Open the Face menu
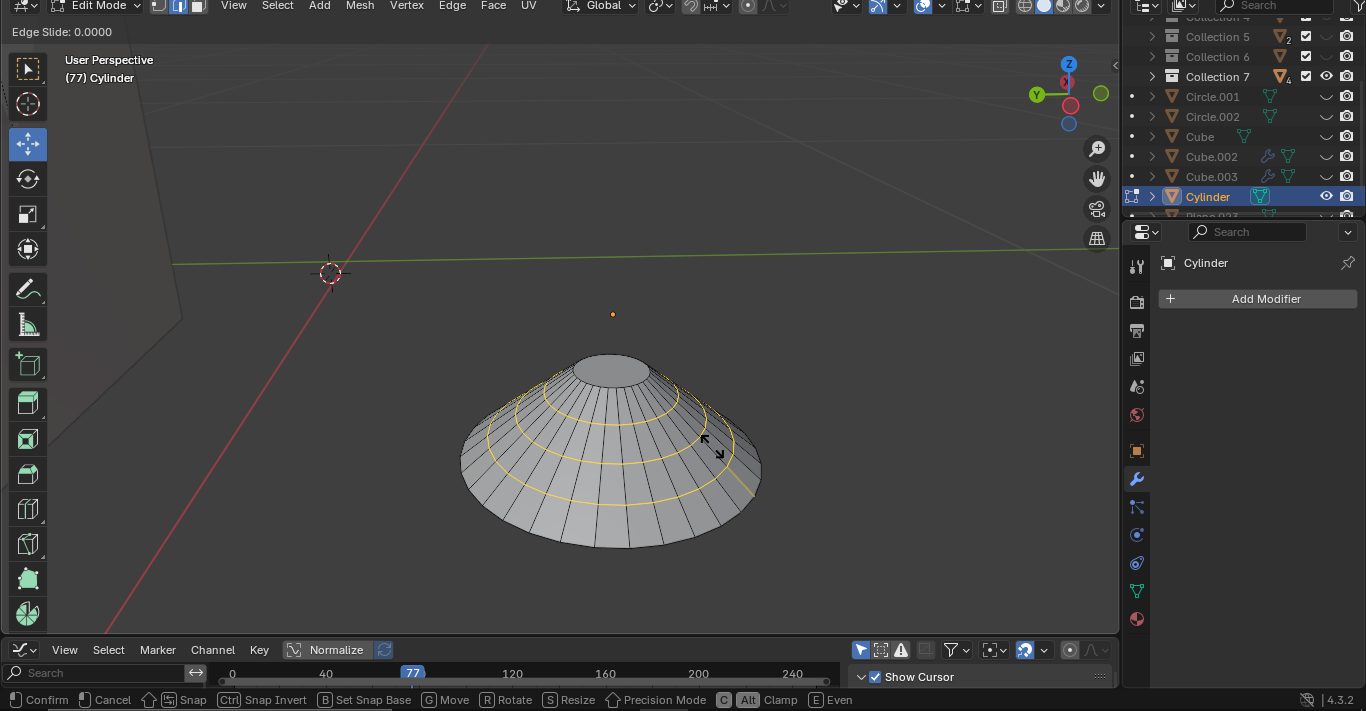The height and width of the screenshot is (711, 1366). [493, 6]
